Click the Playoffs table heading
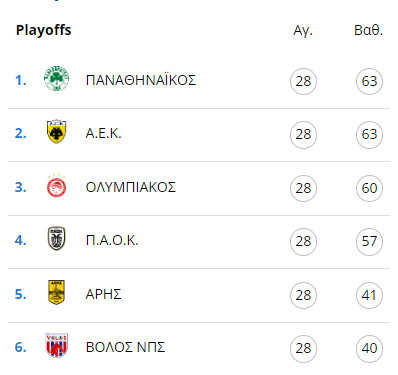This screenshot has width=398, height=375. pos(44,30)
